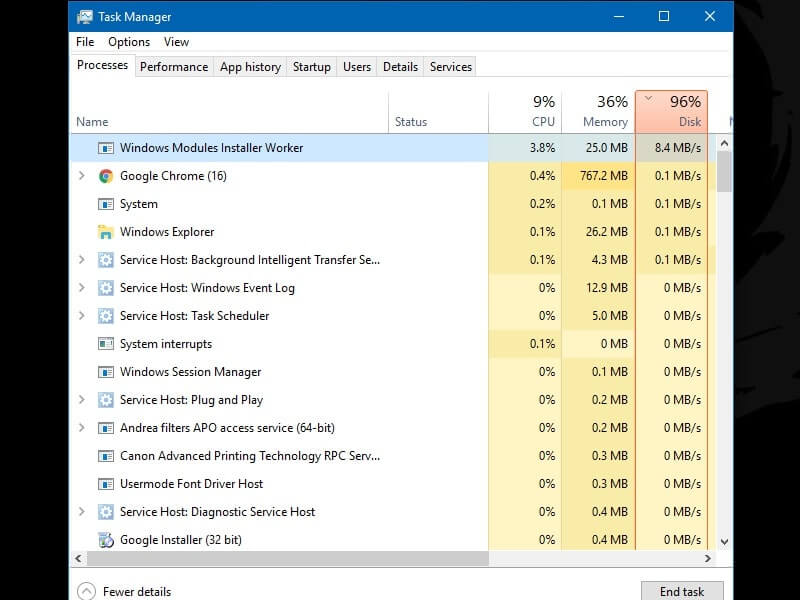
Task: Click the Usermode Font Driver Host icon
Action: 106,484
